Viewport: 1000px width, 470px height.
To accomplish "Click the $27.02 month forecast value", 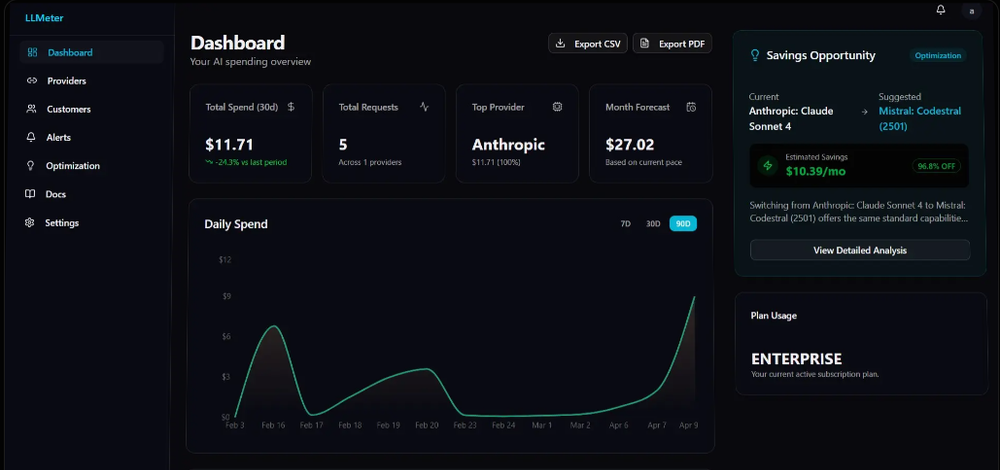I will coord(629,145).
